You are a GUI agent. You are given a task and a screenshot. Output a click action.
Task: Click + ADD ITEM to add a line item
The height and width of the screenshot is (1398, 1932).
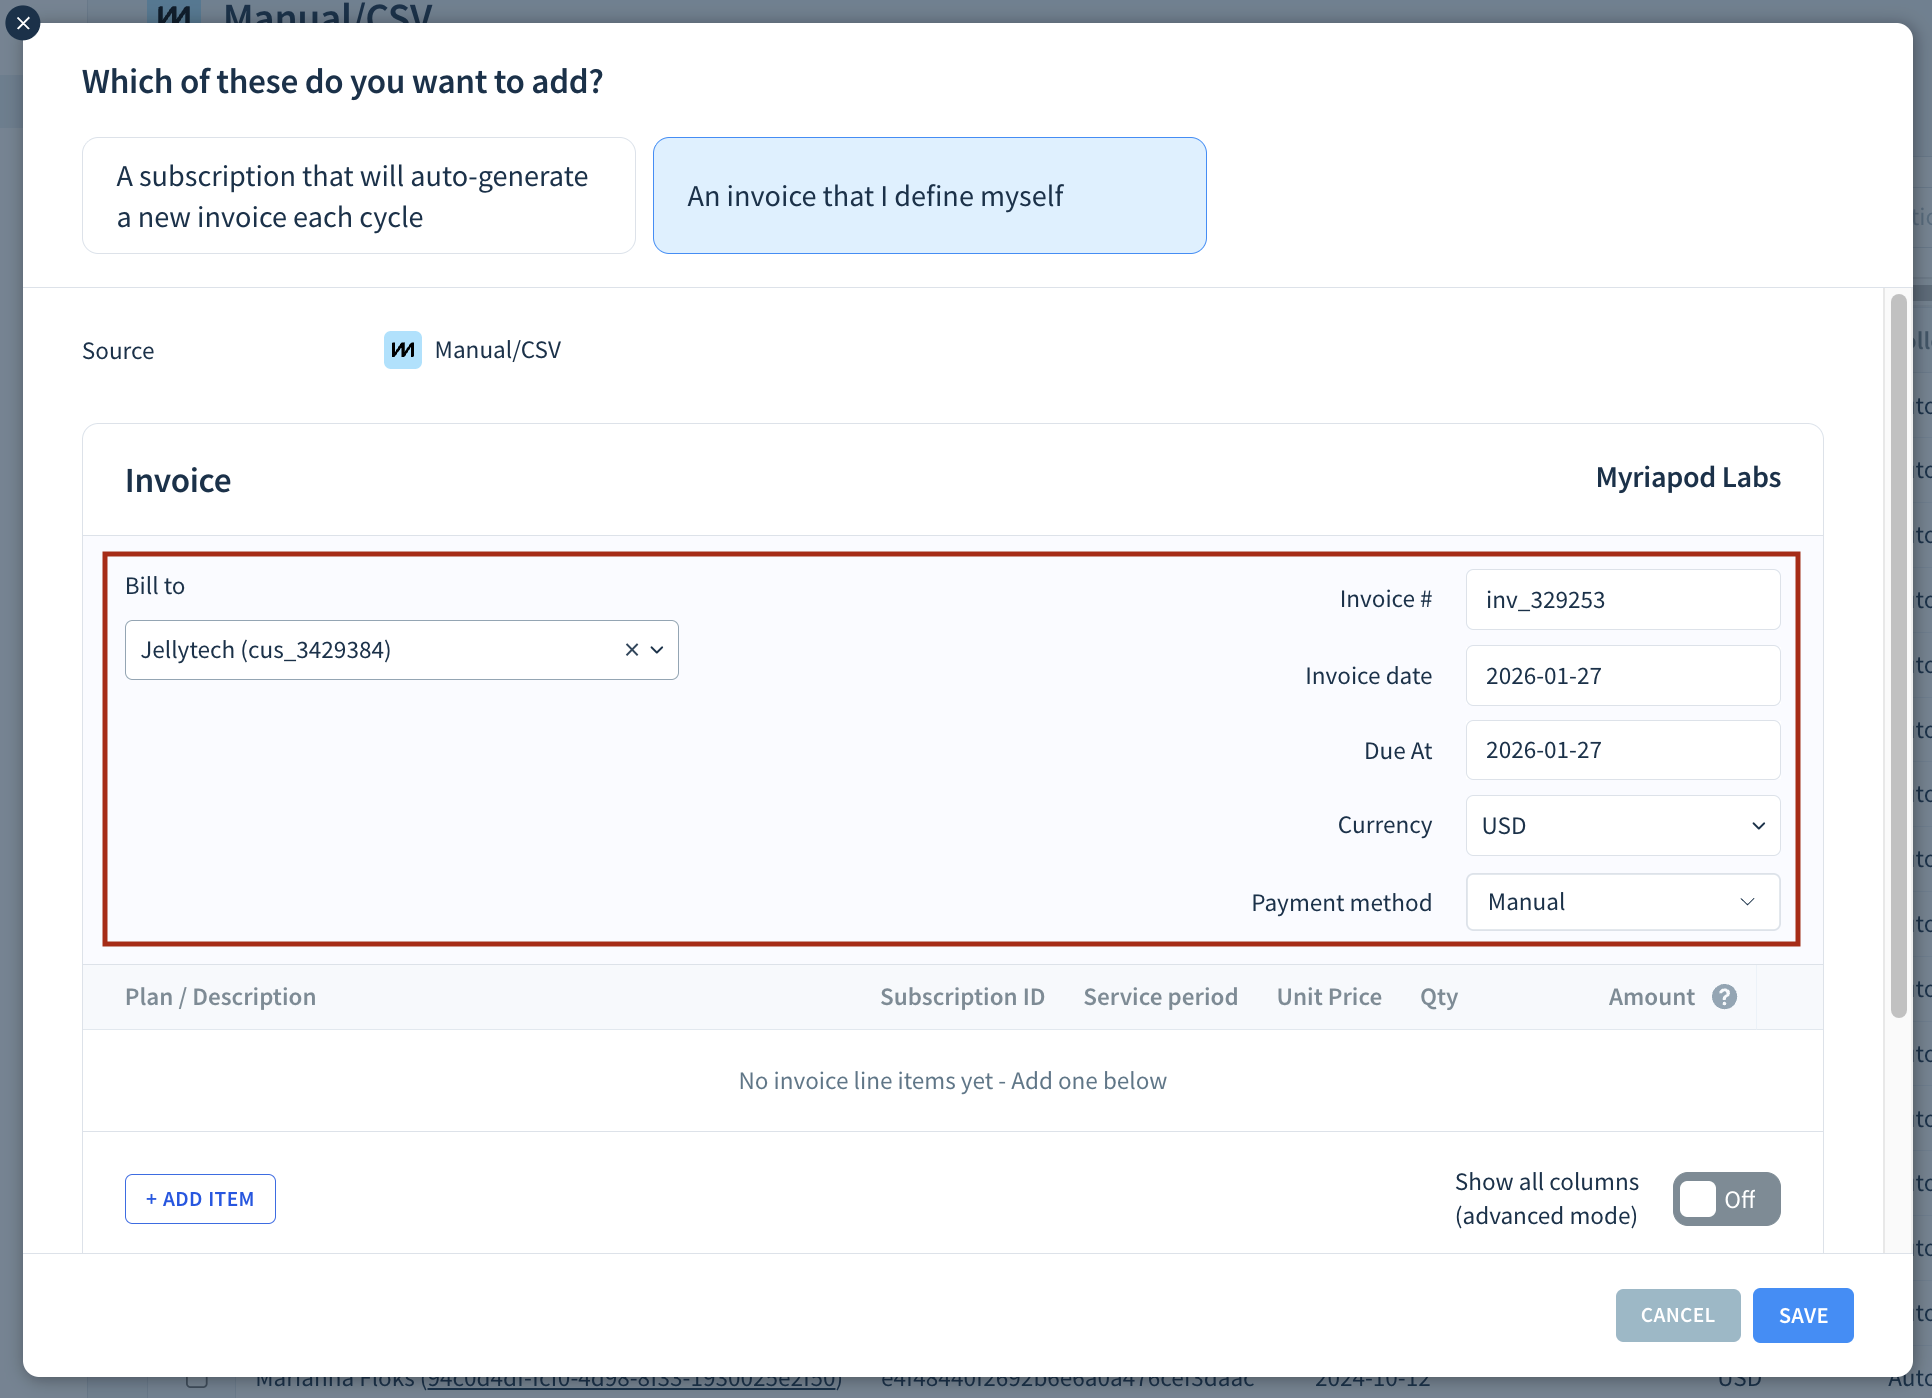pos(200,1198)
